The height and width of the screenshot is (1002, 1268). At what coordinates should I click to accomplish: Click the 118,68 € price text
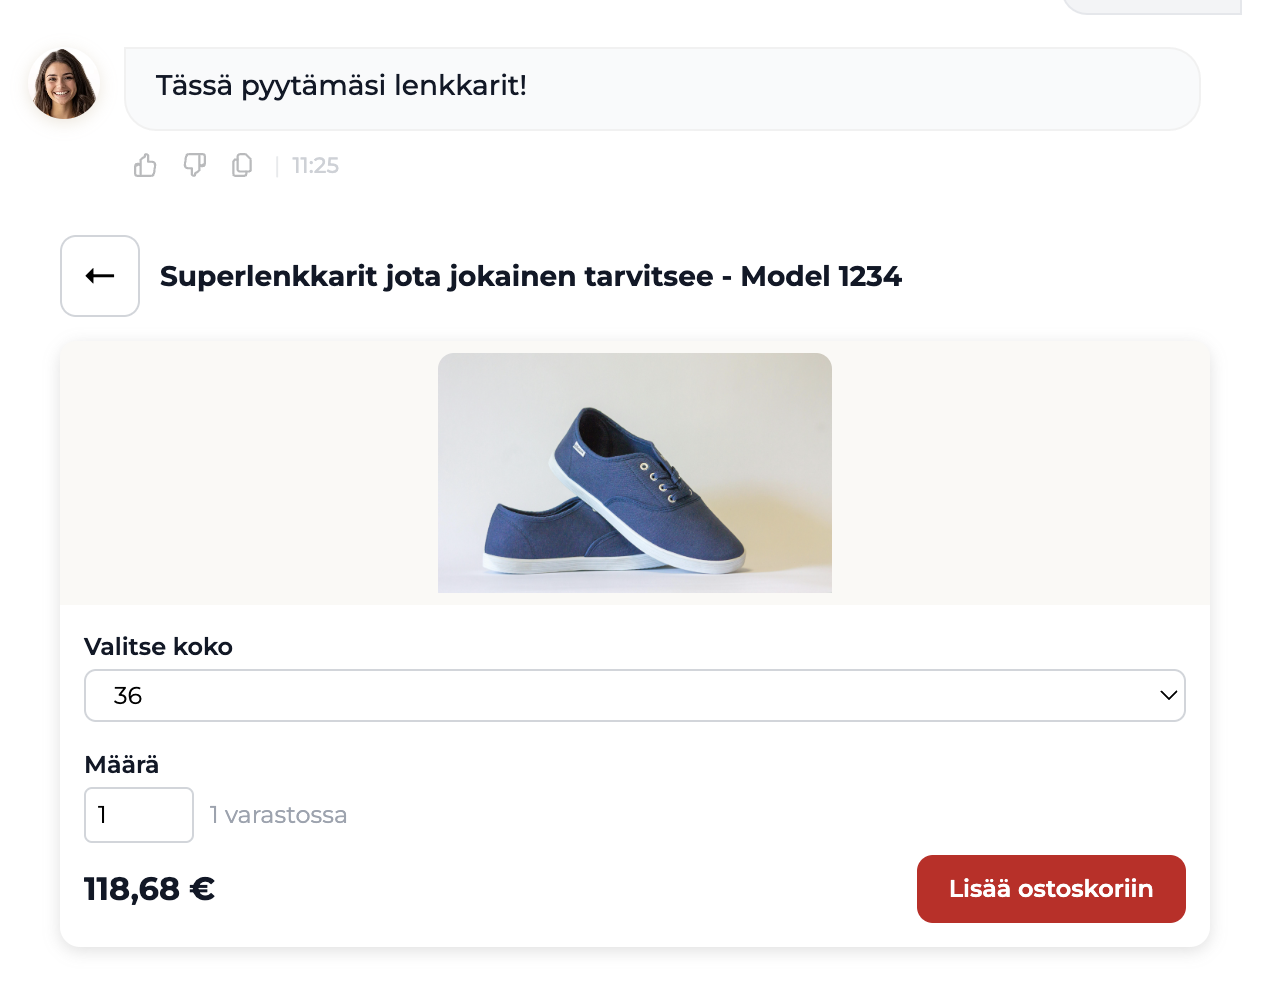pyautogui.click(x=150, y=889)
